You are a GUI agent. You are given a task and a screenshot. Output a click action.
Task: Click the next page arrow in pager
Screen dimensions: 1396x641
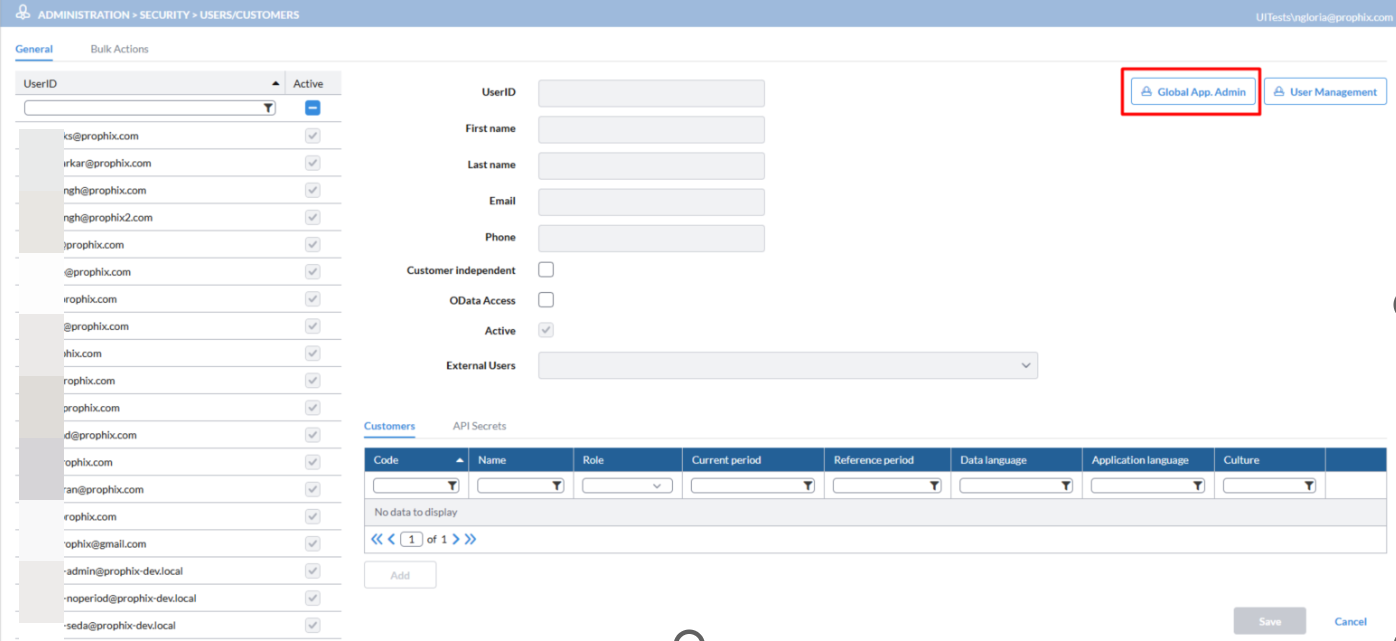(x=456, y=539)
